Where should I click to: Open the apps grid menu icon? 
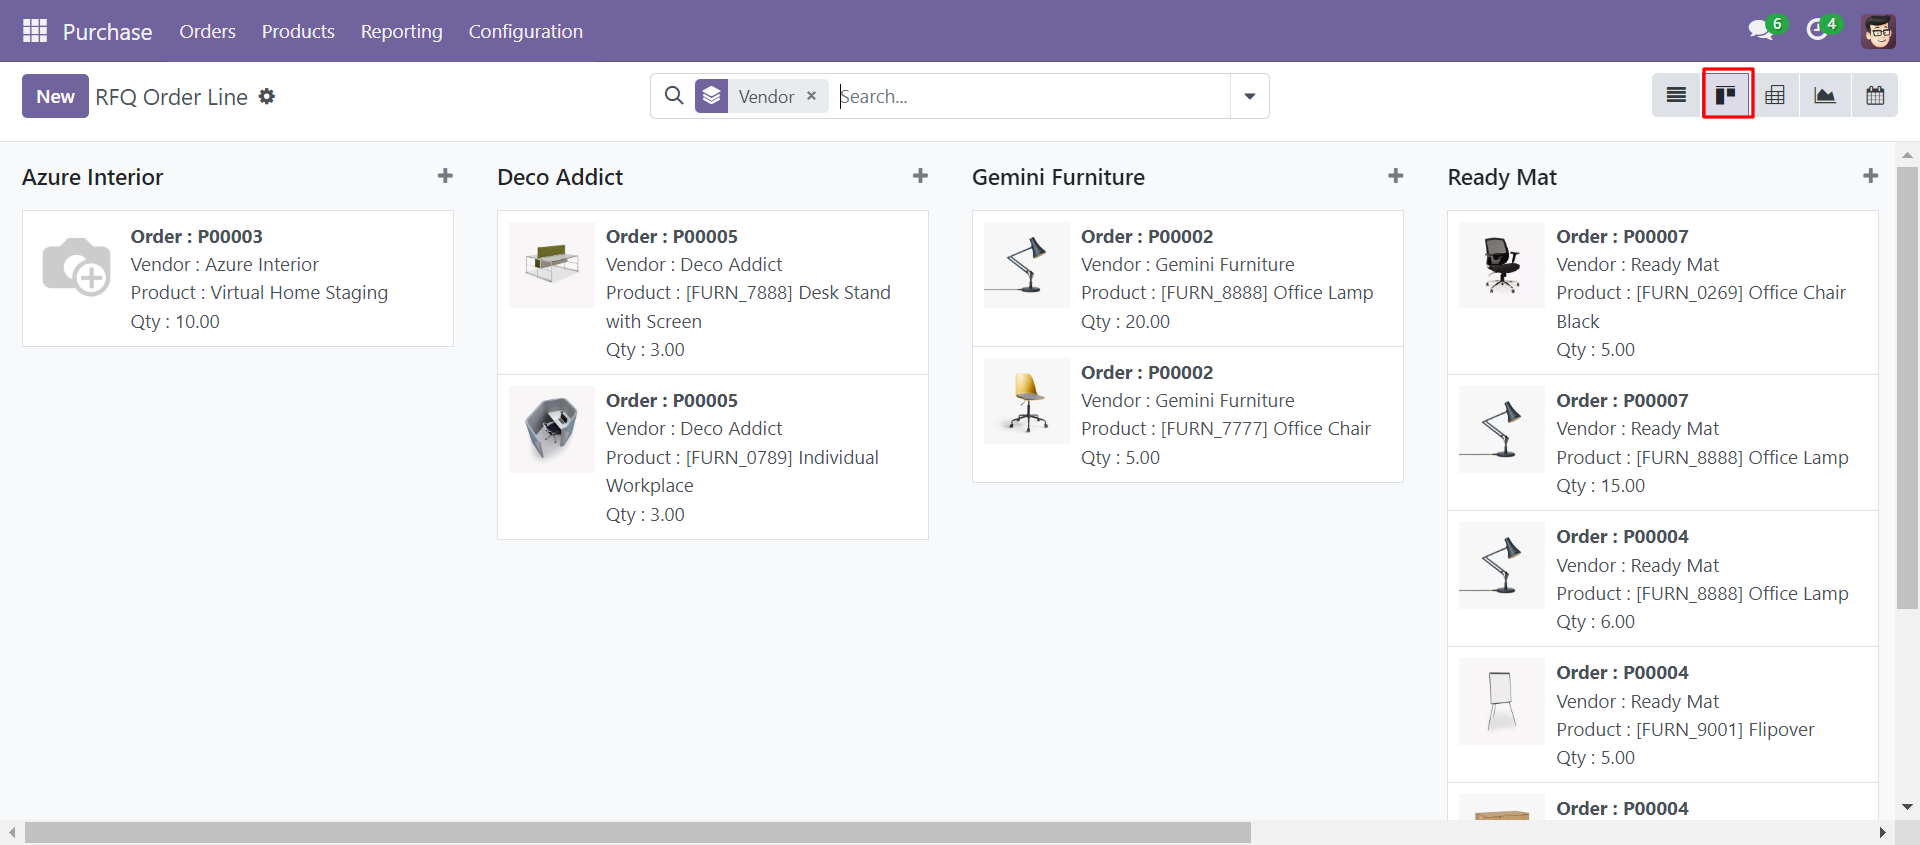(35, 31)
